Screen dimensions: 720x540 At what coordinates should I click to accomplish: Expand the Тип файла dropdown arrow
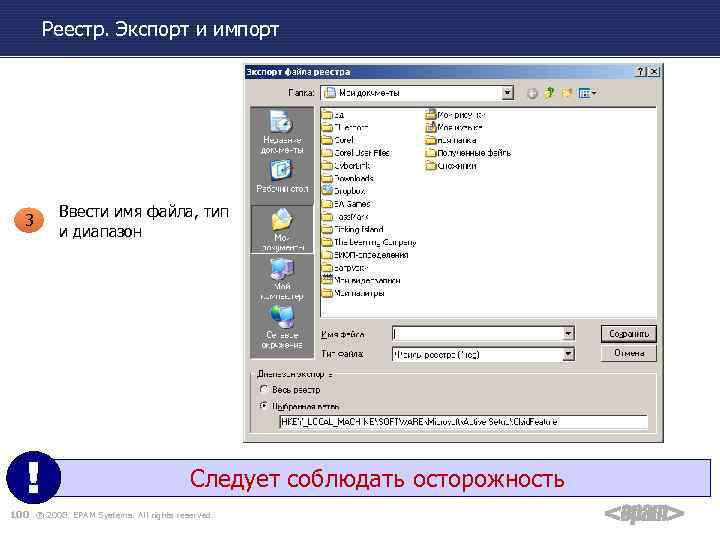tap(568, 354)
